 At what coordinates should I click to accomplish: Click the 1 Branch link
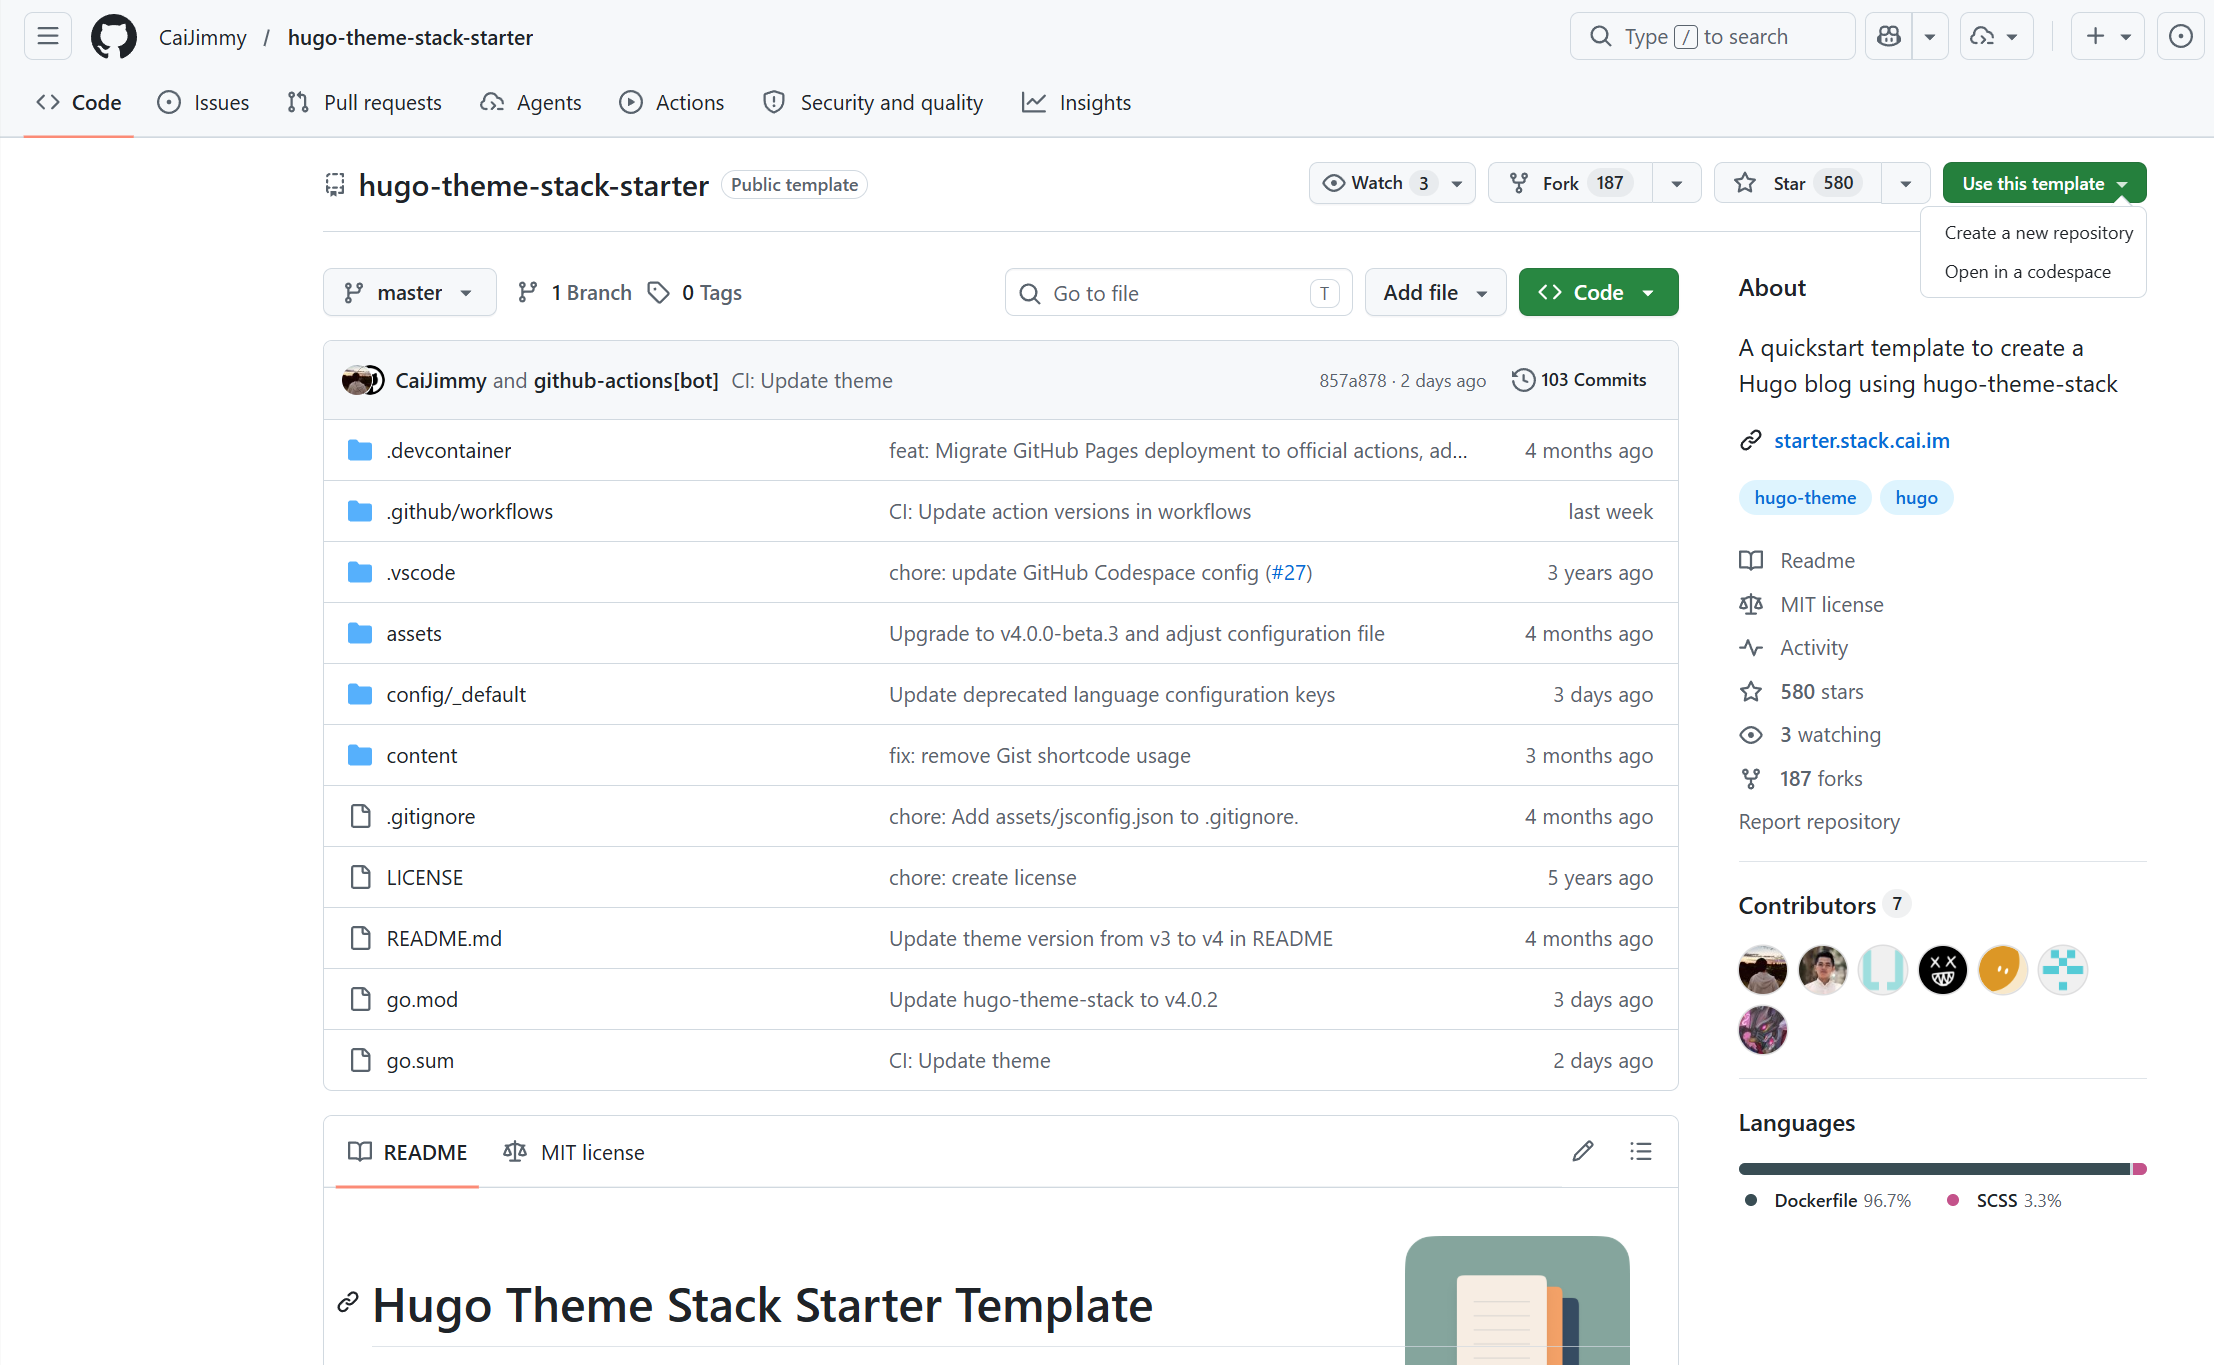(x=575, y=293)
